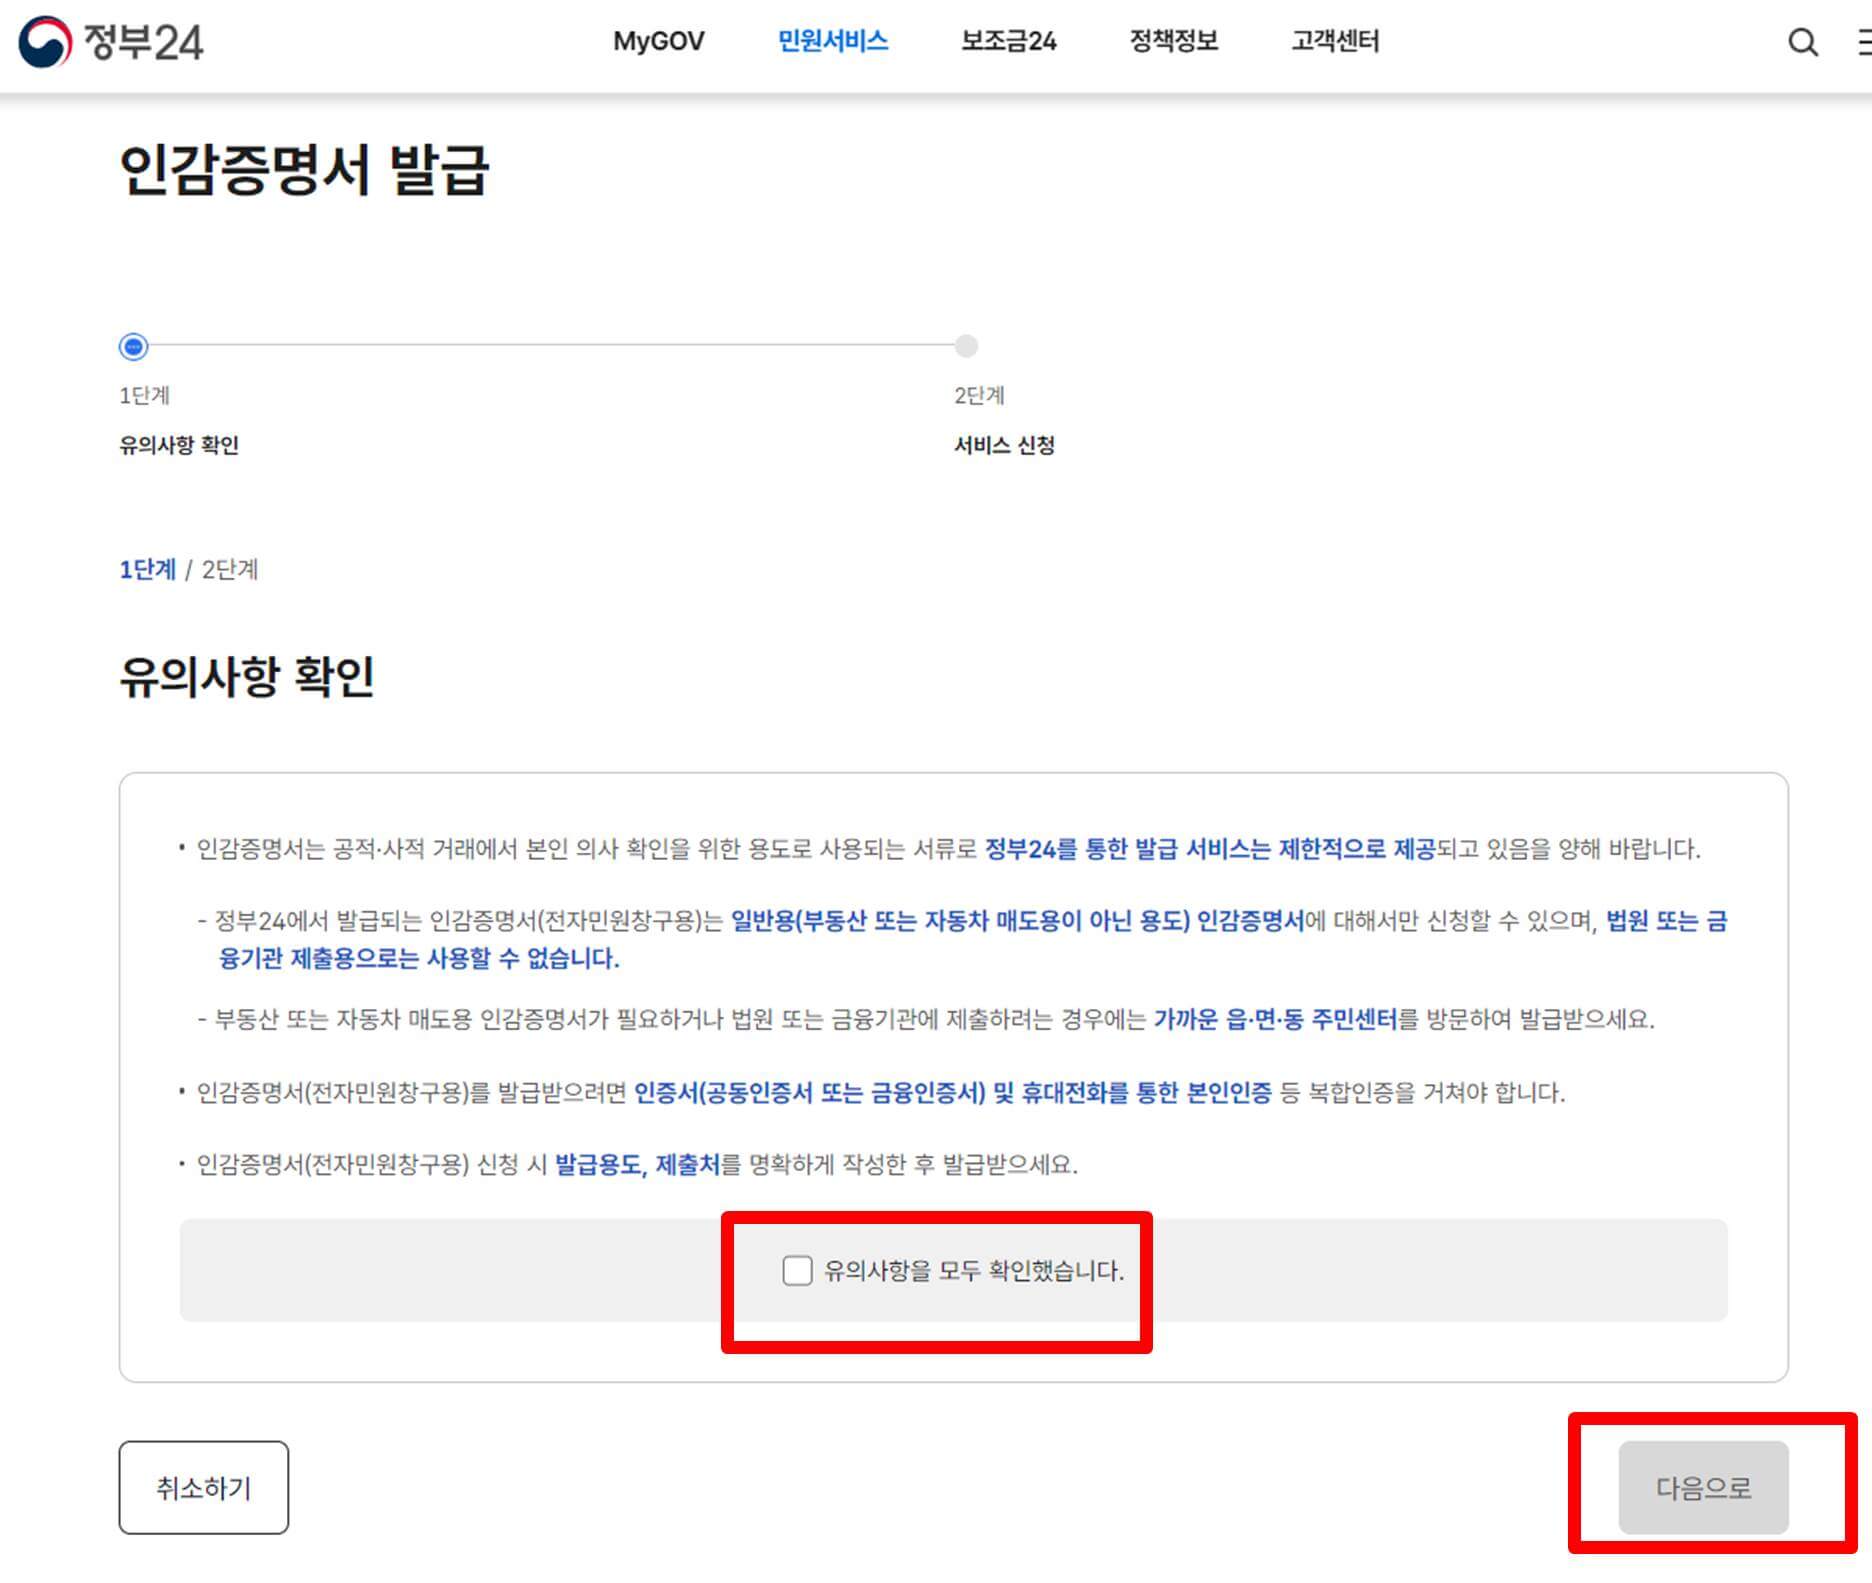Screen dimensions: 1872x1583
Task: Click the 취소하기 button
Action: coord(203,1487)
